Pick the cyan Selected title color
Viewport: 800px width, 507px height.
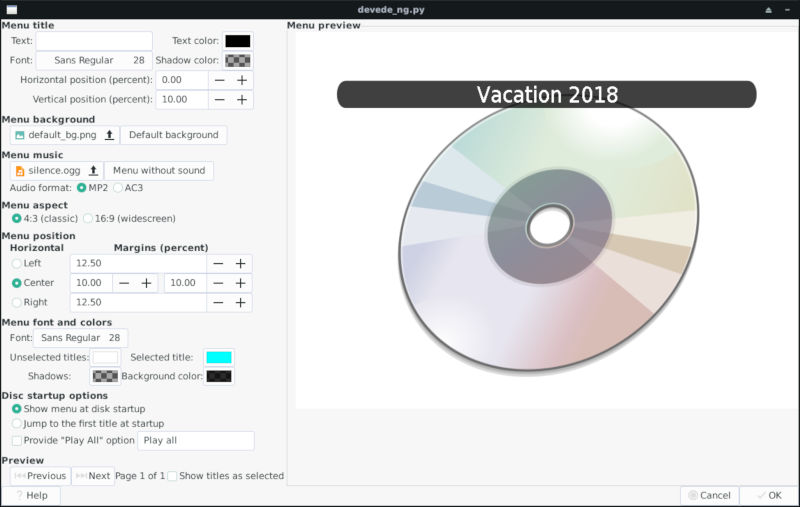218,357
